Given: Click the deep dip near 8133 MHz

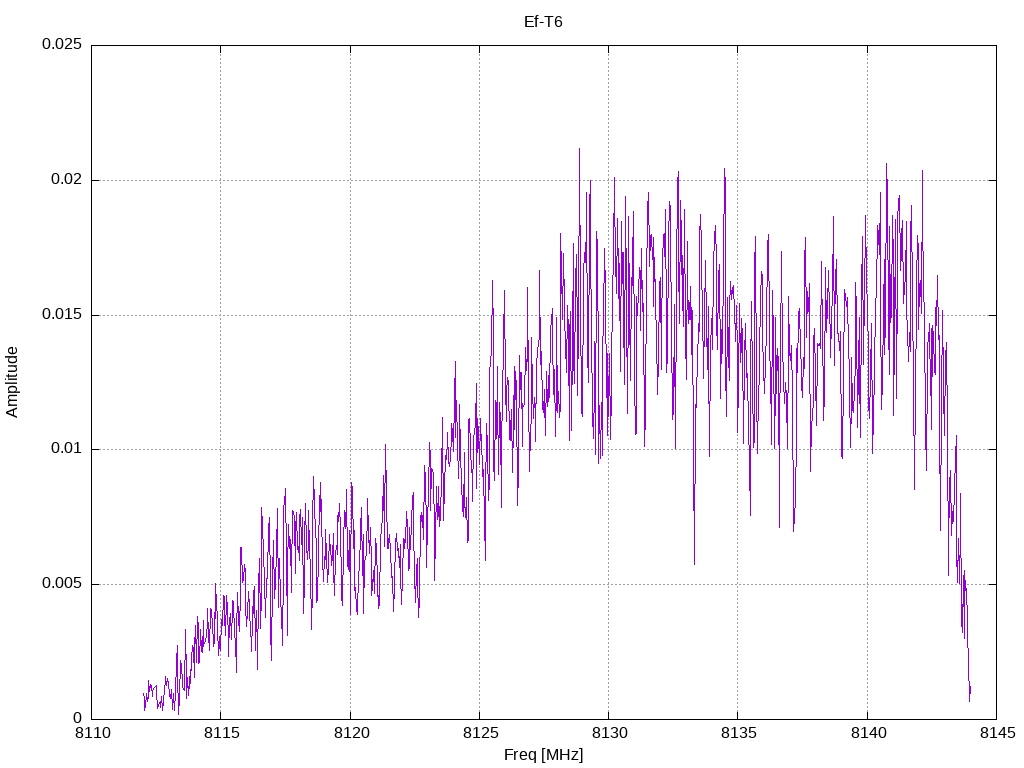Looking at the screenshot, I should click(694, 562).
